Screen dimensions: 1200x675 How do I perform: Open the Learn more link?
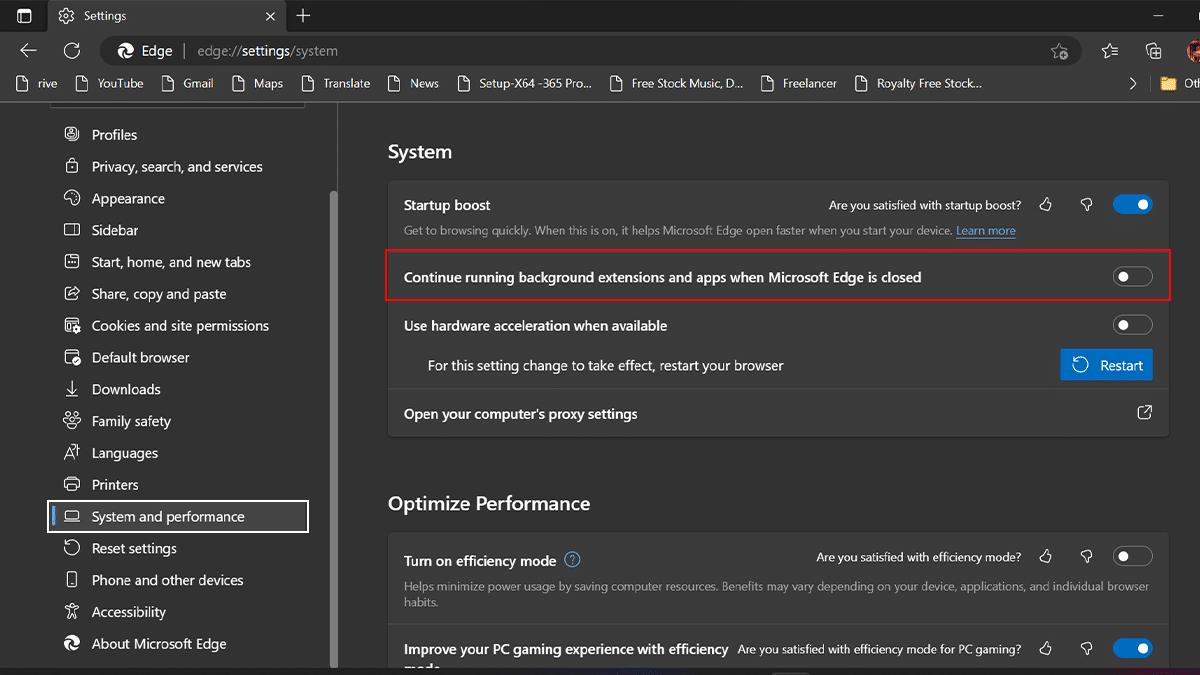point(985,231)
